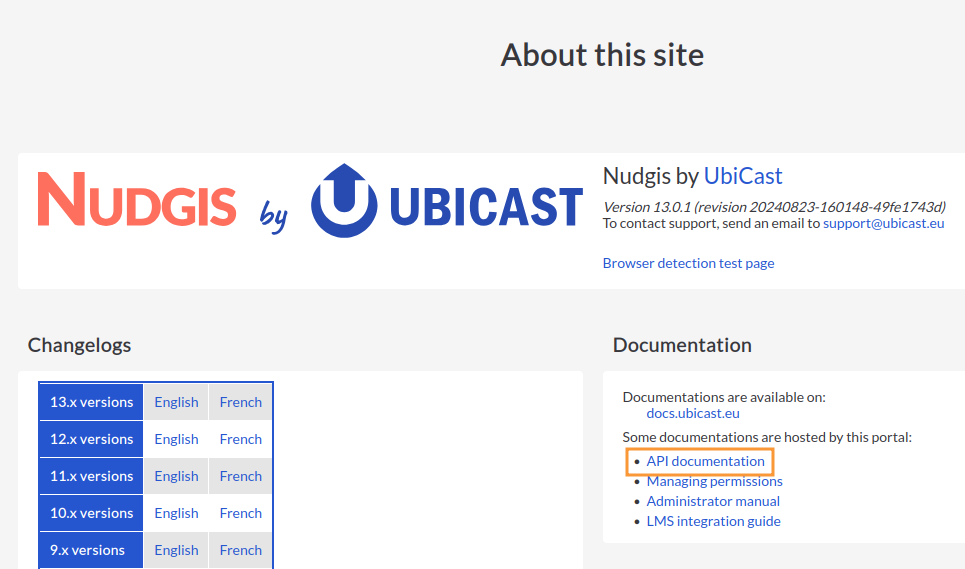Viewport: 965px width, 569px height.
Task: Open API documentation link
Action: 705,461
